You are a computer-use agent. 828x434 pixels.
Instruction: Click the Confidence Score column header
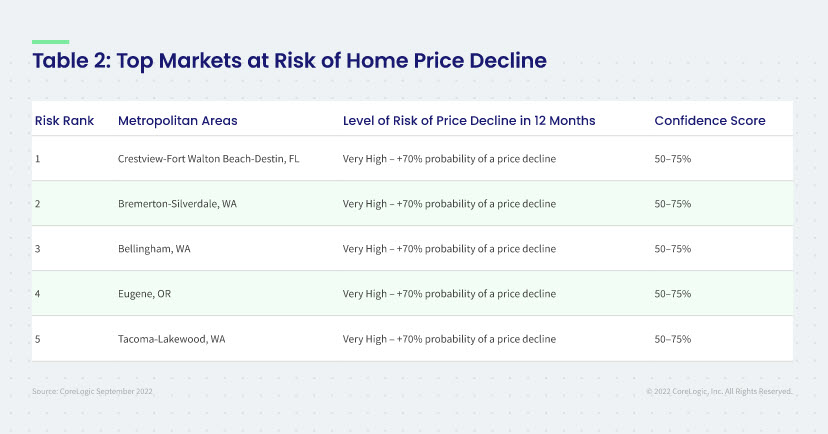pos(710,120)
